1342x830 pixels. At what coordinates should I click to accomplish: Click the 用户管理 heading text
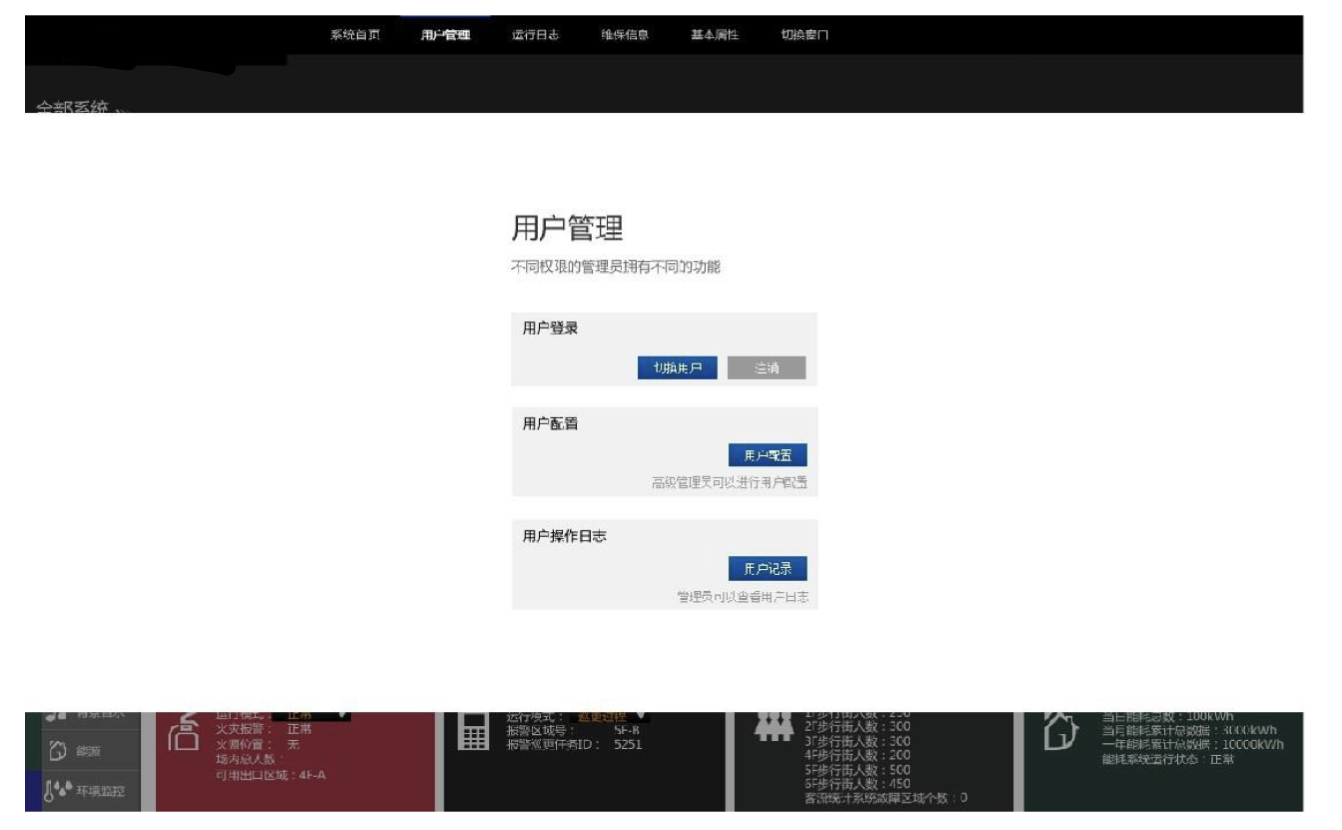[567, 228]
